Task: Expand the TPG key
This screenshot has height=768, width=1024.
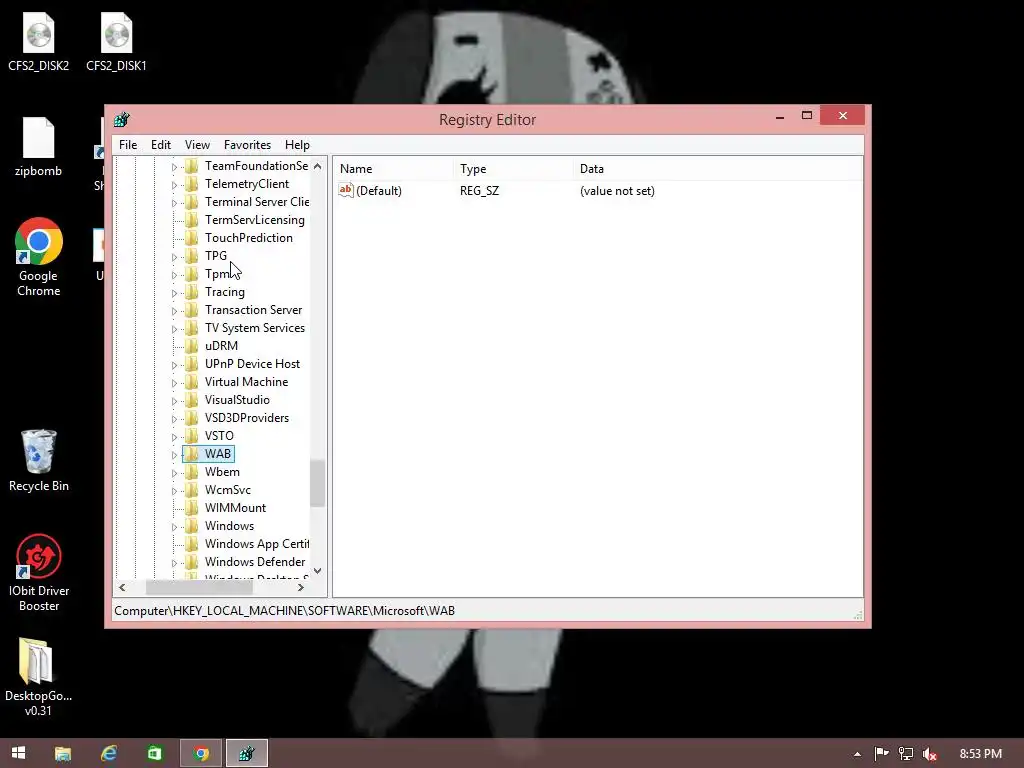Action: point(174,257)
